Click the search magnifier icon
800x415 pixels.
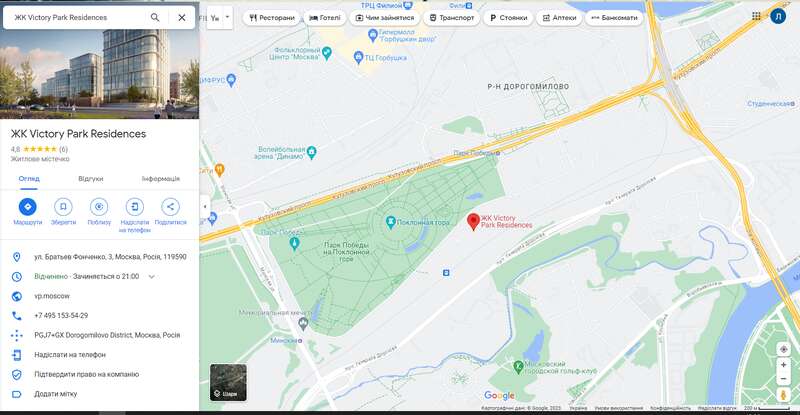pyautogui.click(x=155, y=17)
